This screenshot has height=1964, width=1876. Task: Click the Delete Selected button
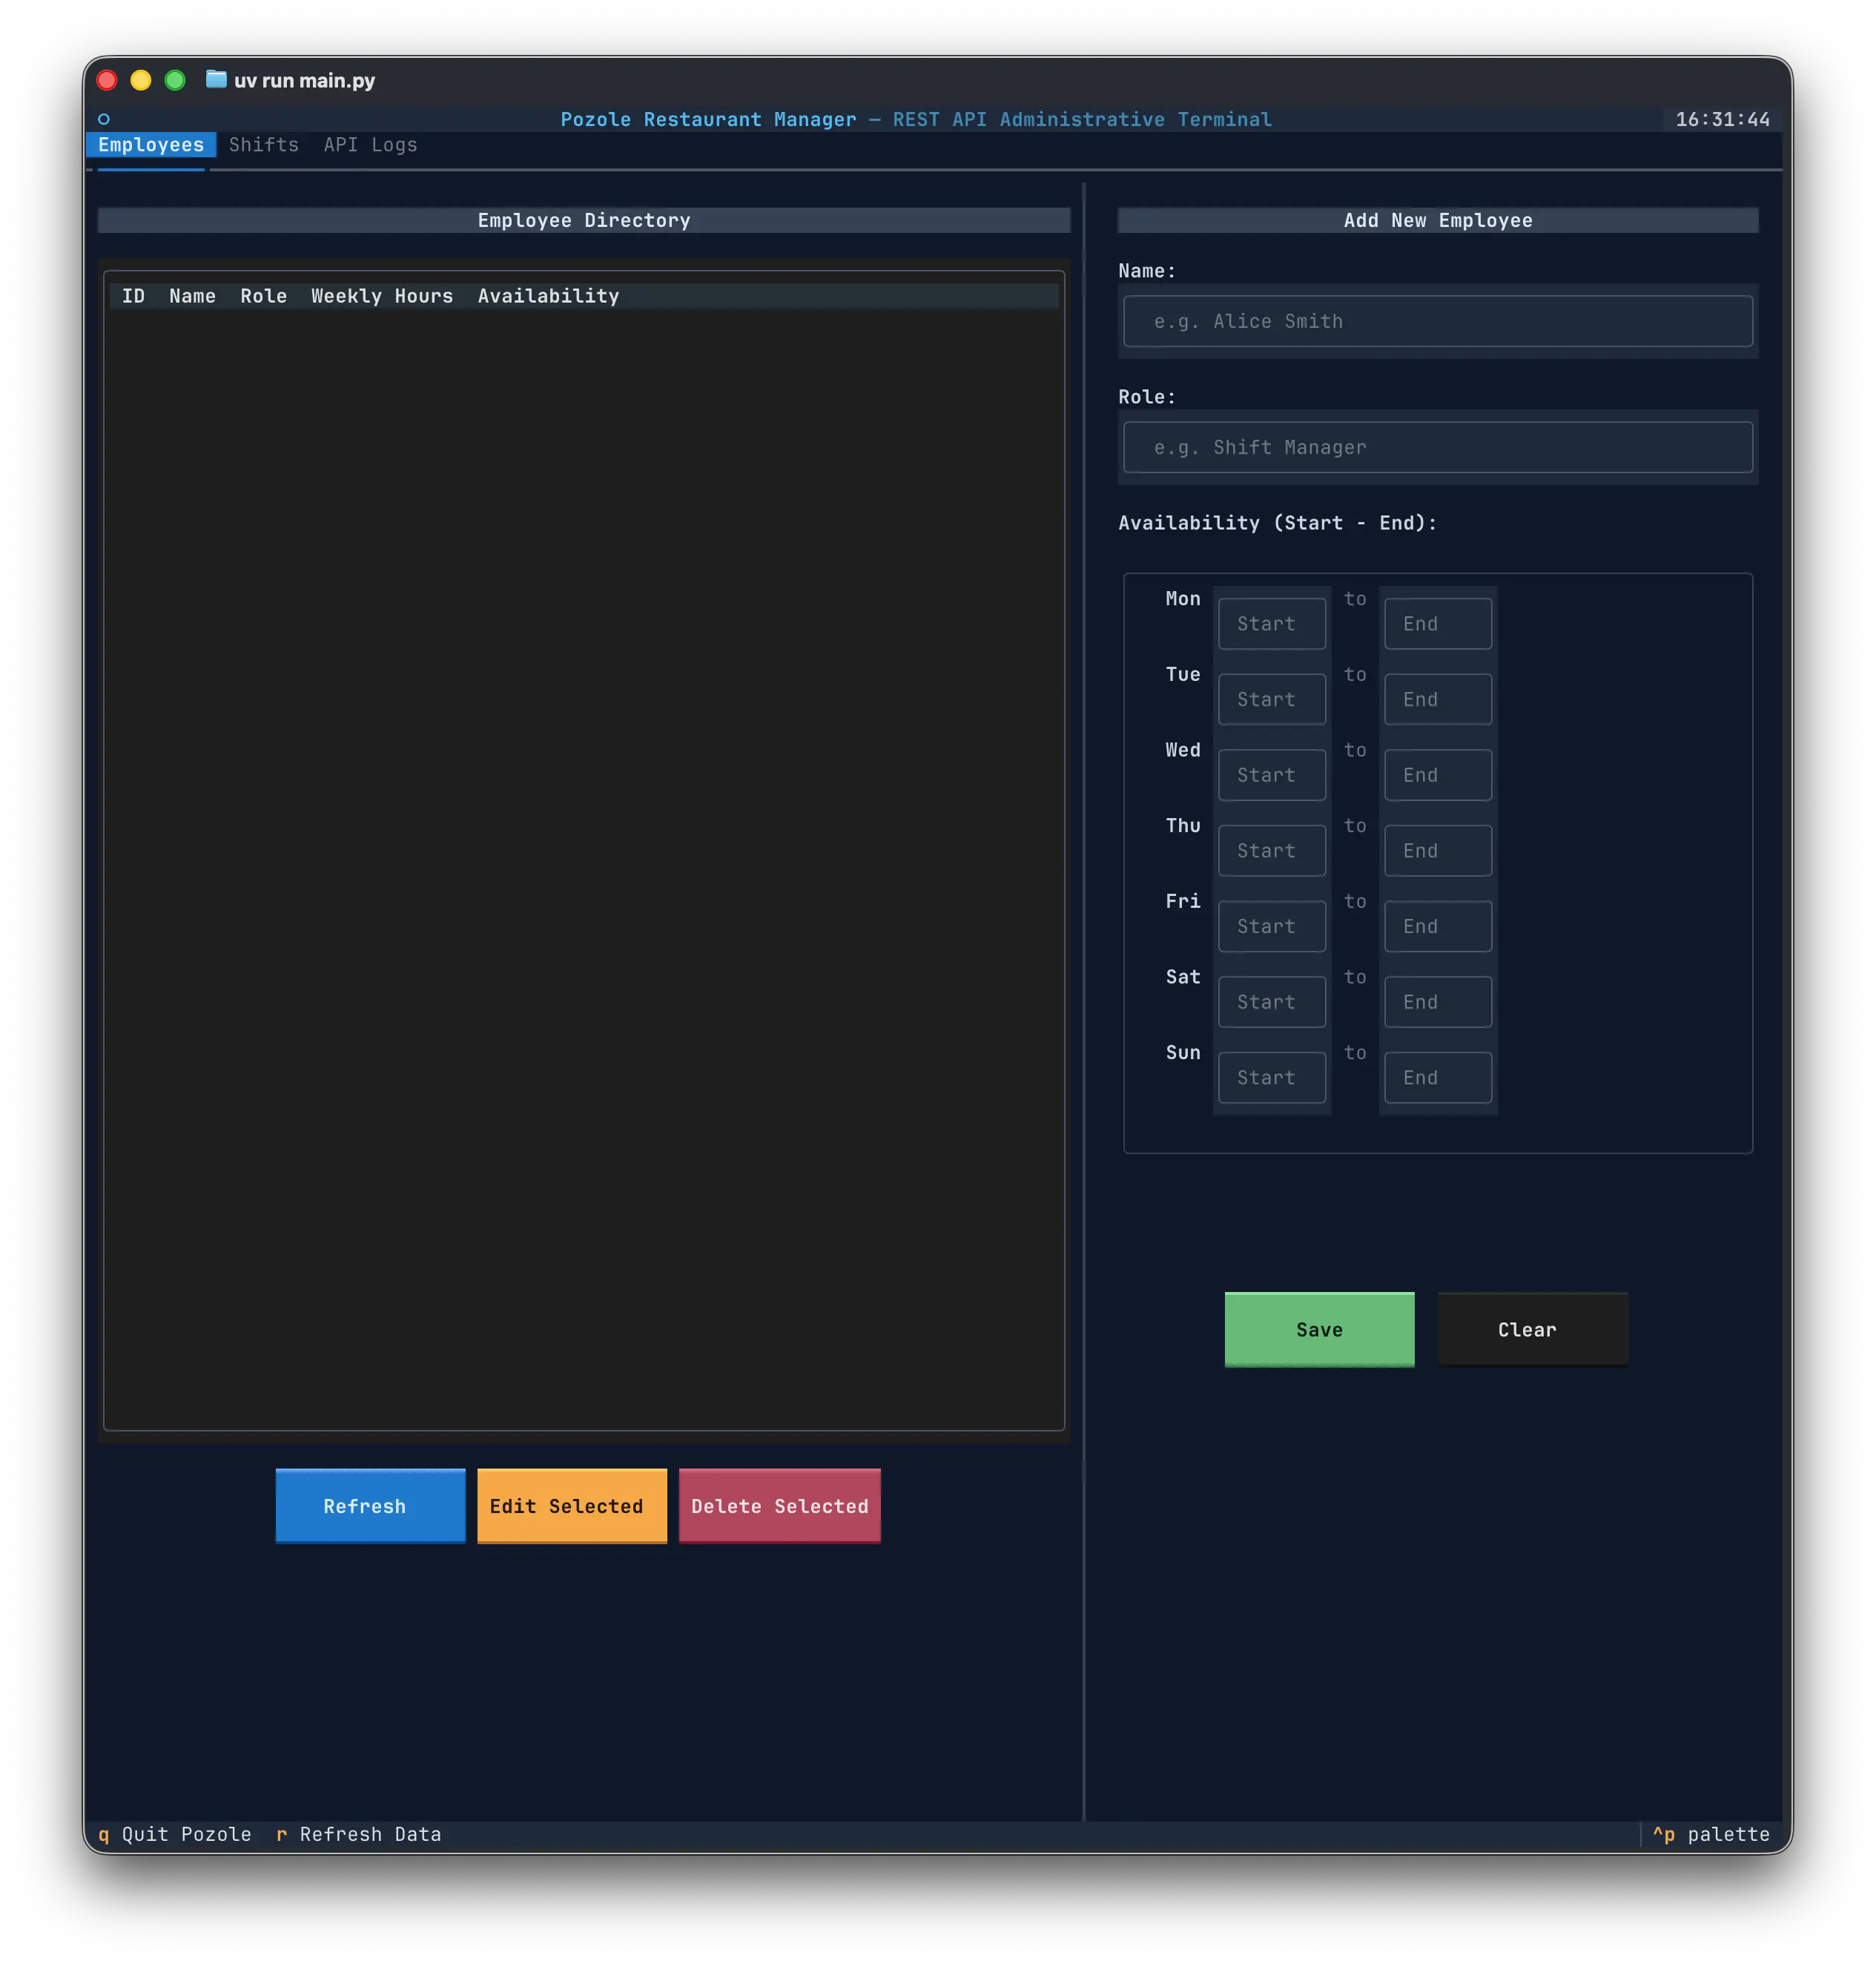[780, 1505]
